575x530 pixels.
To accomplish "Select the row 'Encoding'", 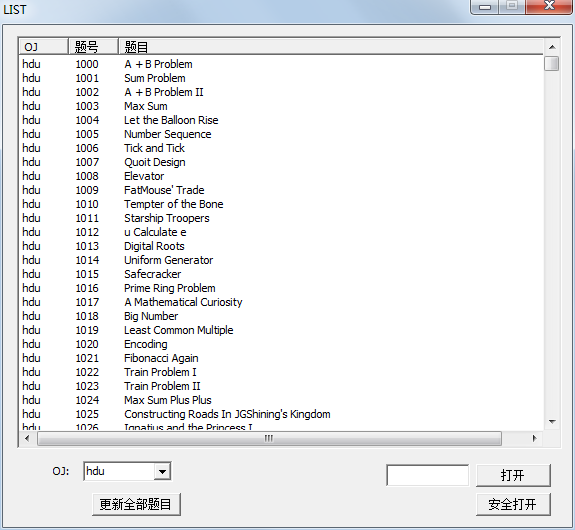I will point(281,344).
